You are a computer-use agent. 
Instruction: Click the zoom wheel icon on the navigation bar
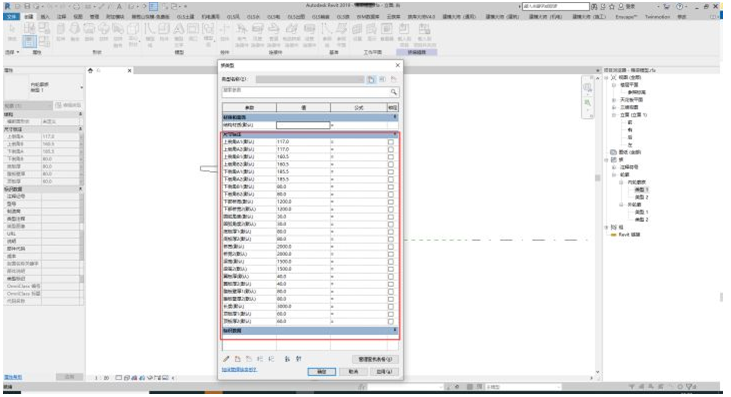pos(587,87)
